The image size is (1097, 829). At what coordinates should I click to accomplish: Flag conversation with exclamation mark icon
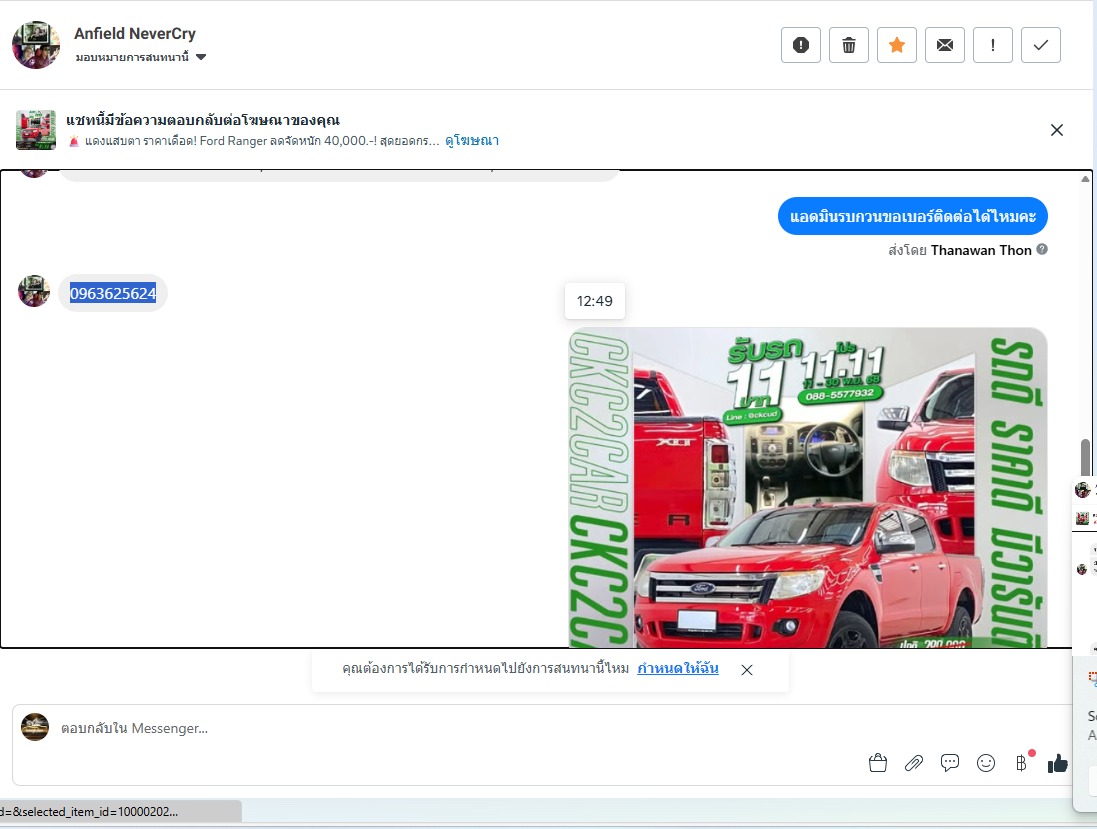pos(993,45)
